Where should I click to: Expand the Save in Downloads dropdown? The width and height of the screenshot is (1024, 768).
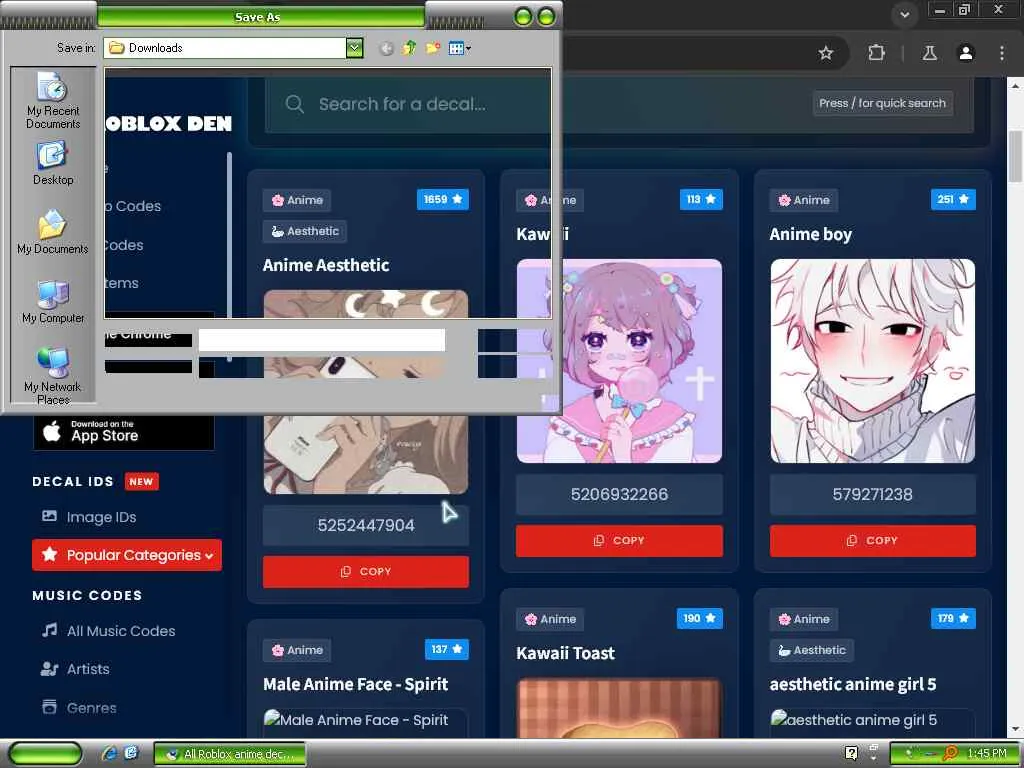pos(354,48)
